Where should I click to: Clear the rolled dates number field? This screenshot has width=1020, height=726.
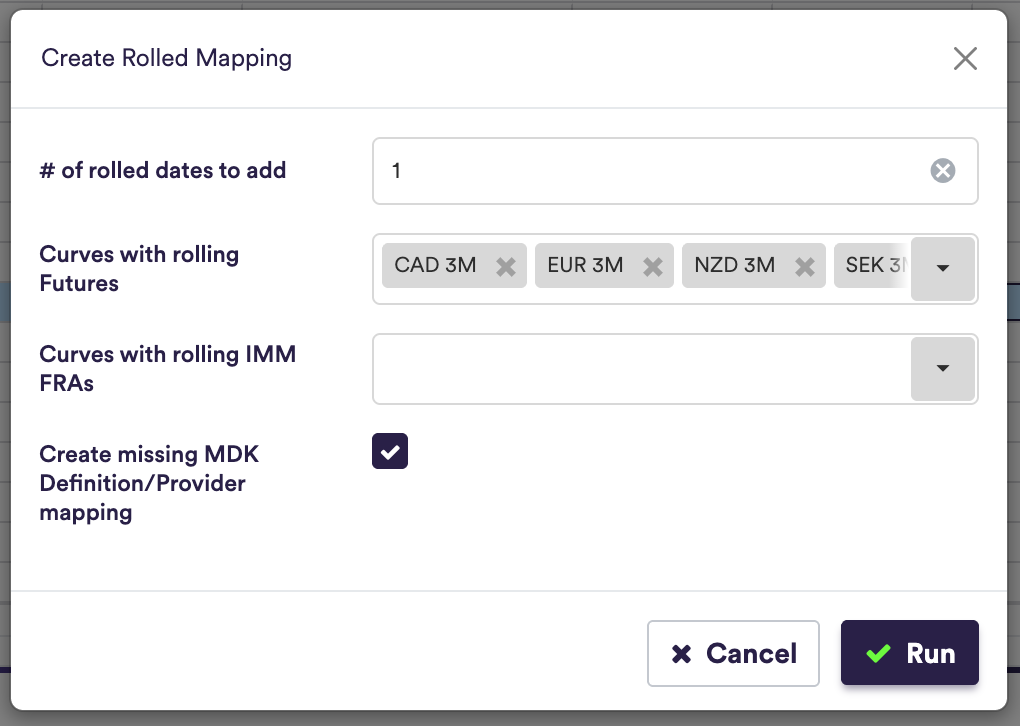pos(942,171)
